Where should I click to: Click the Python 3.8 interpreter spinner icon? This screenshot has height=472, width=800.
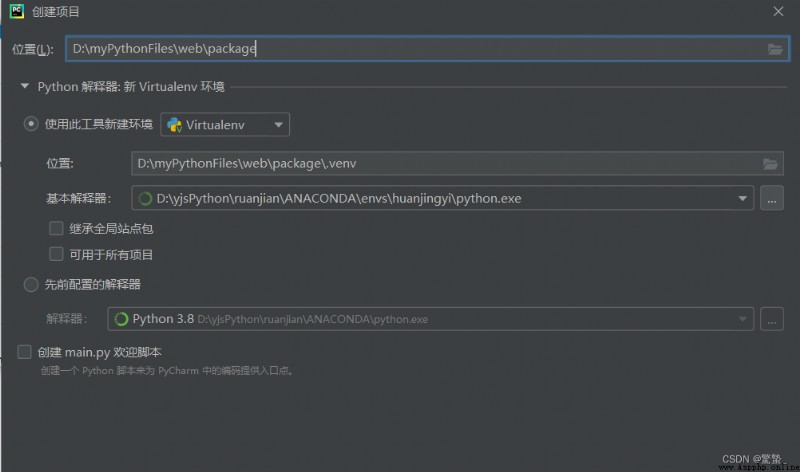121,319
